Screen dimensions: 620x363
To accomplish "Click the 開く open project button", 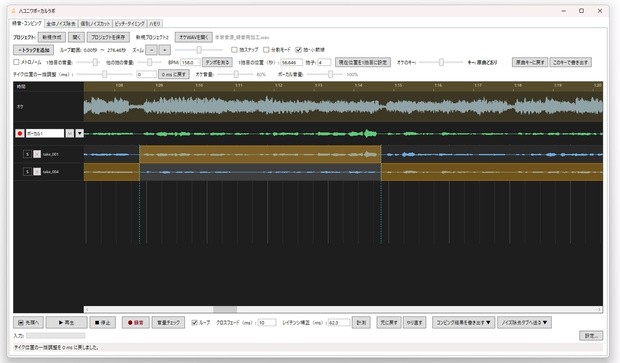I will click(x=76, y=37).
